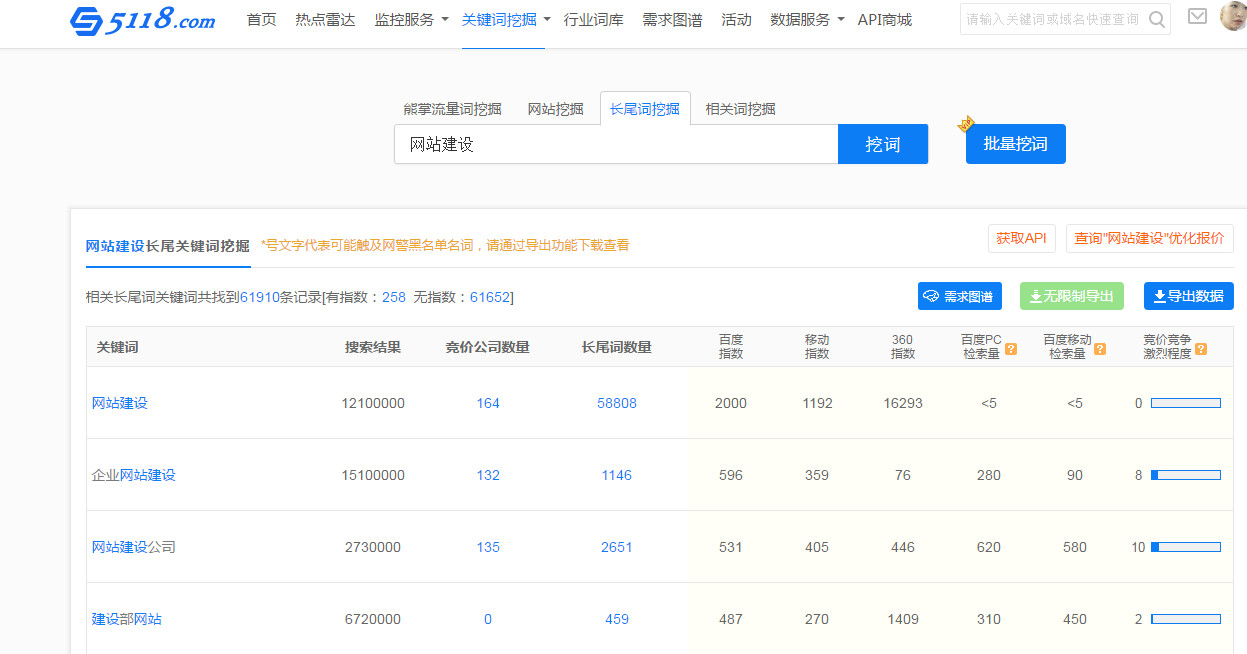Viewport: 1247px width, 654px height.
Task: Click the magnifier search icon in header
Action: [x=1157, y=20]
